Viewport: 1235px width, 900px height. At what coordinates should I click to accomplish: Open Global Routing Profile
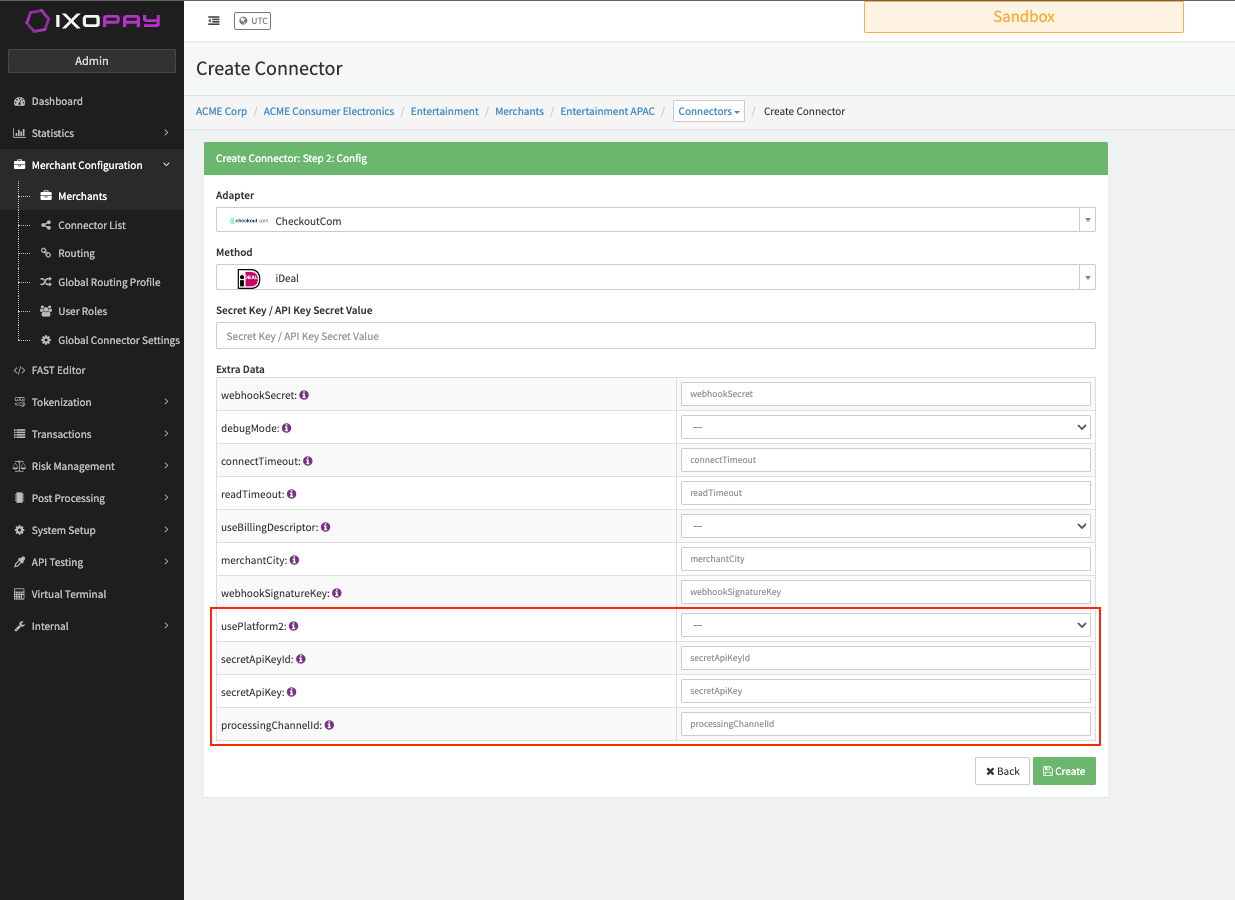(x=109, y=283)
